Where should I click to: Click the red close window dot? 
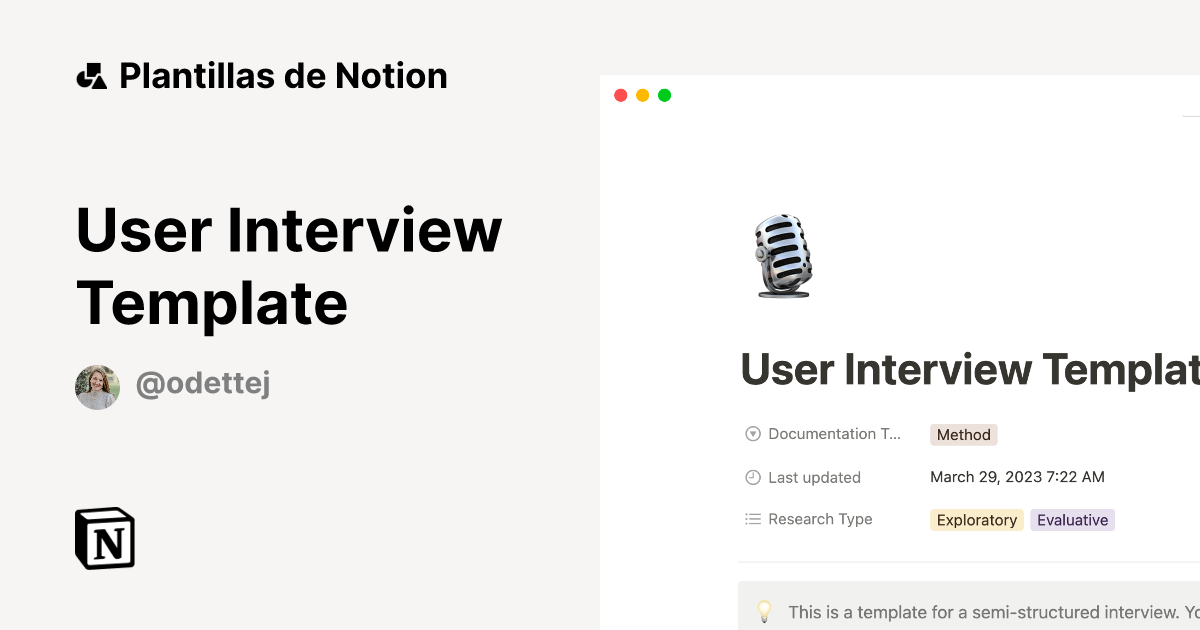click(x=620, y=95)
